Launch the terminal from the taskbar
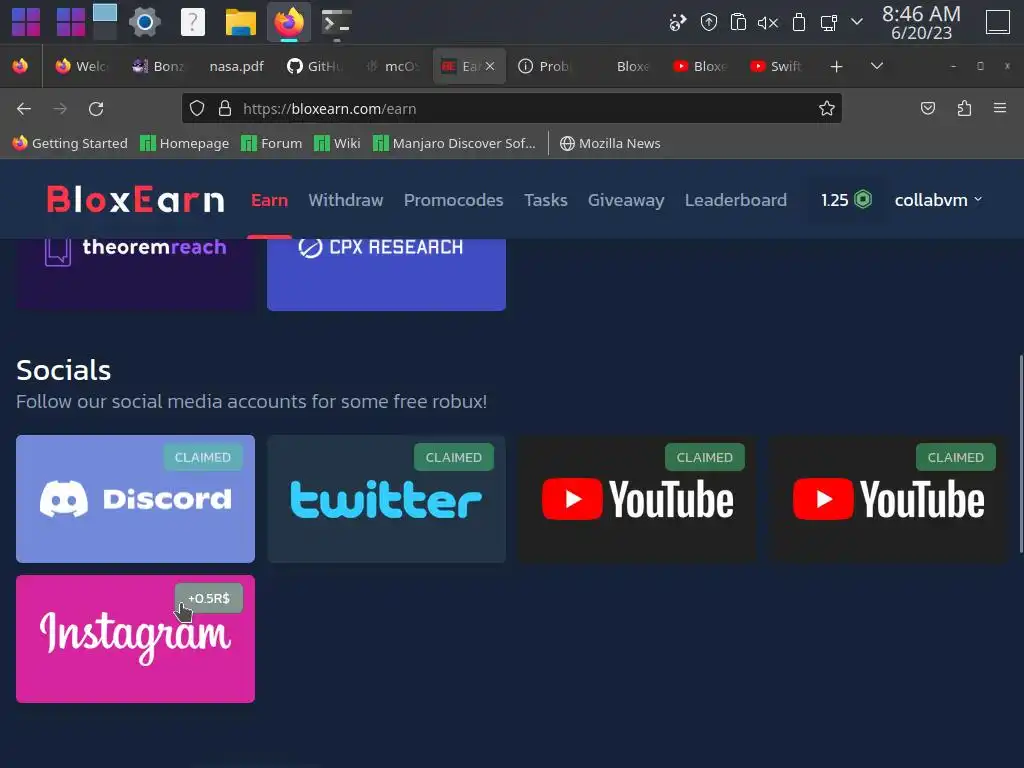 point(337,23)
